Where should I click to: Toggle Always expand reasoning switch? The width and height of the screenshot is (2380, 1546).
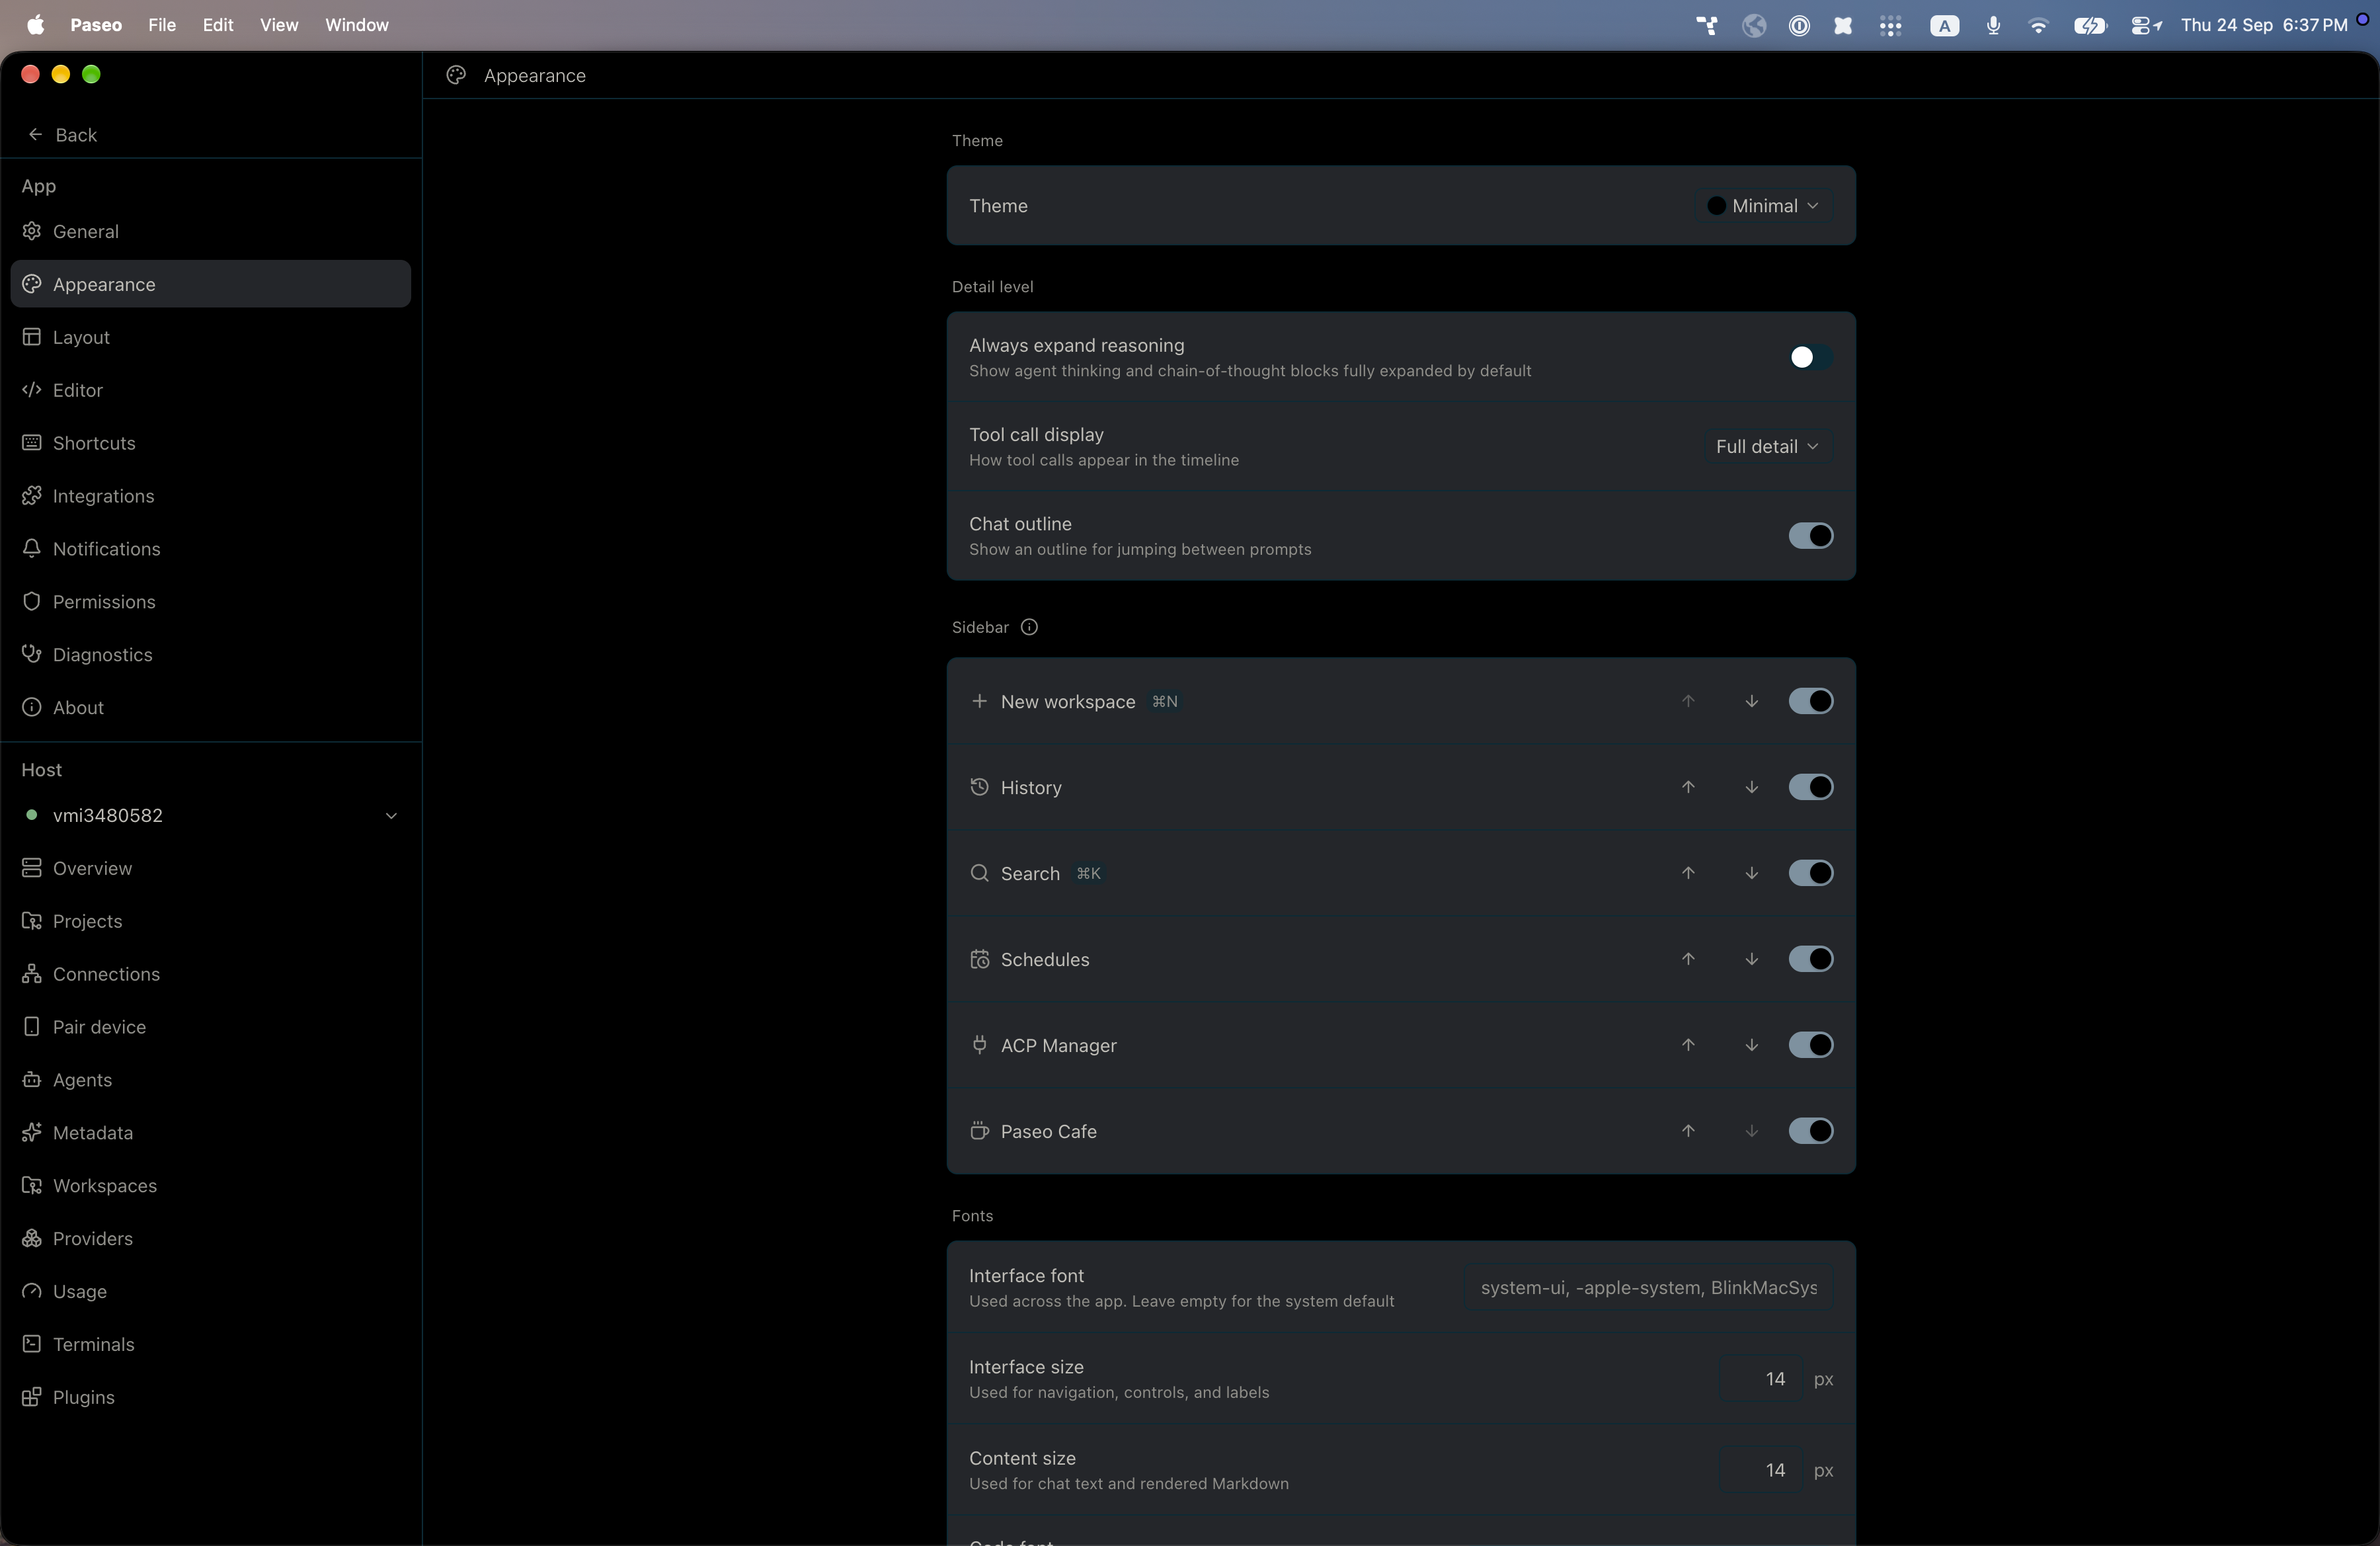pyautogui.click(x=1810, y=357)
